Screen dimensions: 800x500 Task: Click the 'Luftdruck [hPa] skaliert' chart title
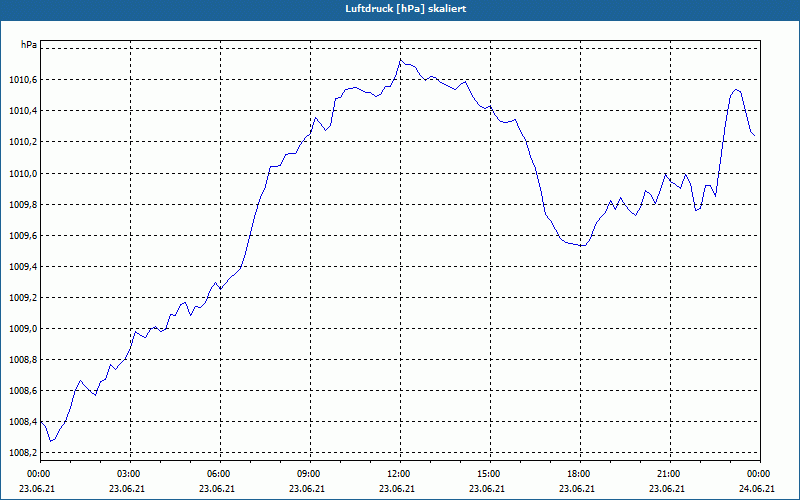pyautogui.click(x=406, y=9)
